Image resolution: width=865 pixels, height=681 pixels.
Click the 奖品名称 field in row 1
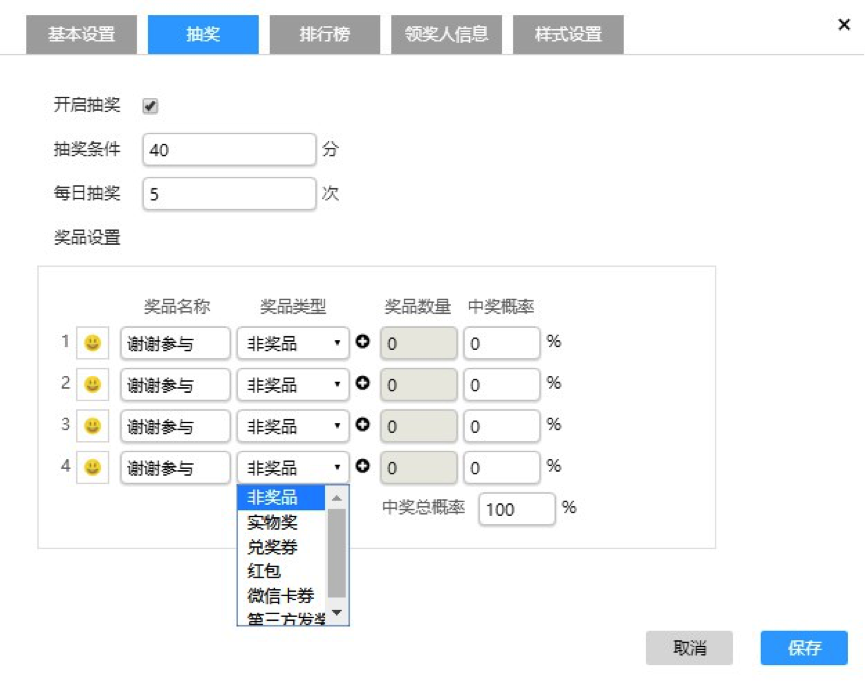click(175, 343)
